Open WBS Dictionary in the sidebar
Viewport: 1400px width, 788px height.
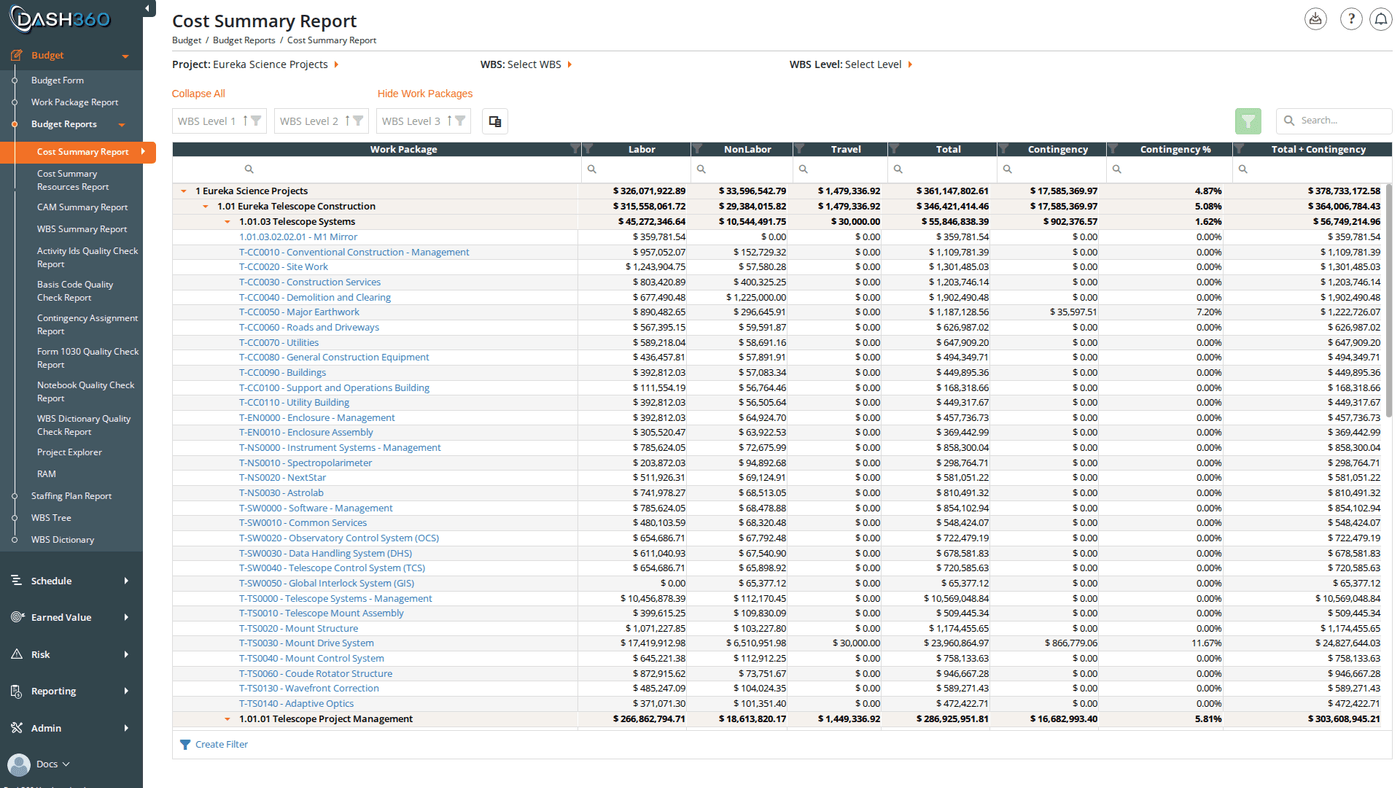click(x=62, y=540)
